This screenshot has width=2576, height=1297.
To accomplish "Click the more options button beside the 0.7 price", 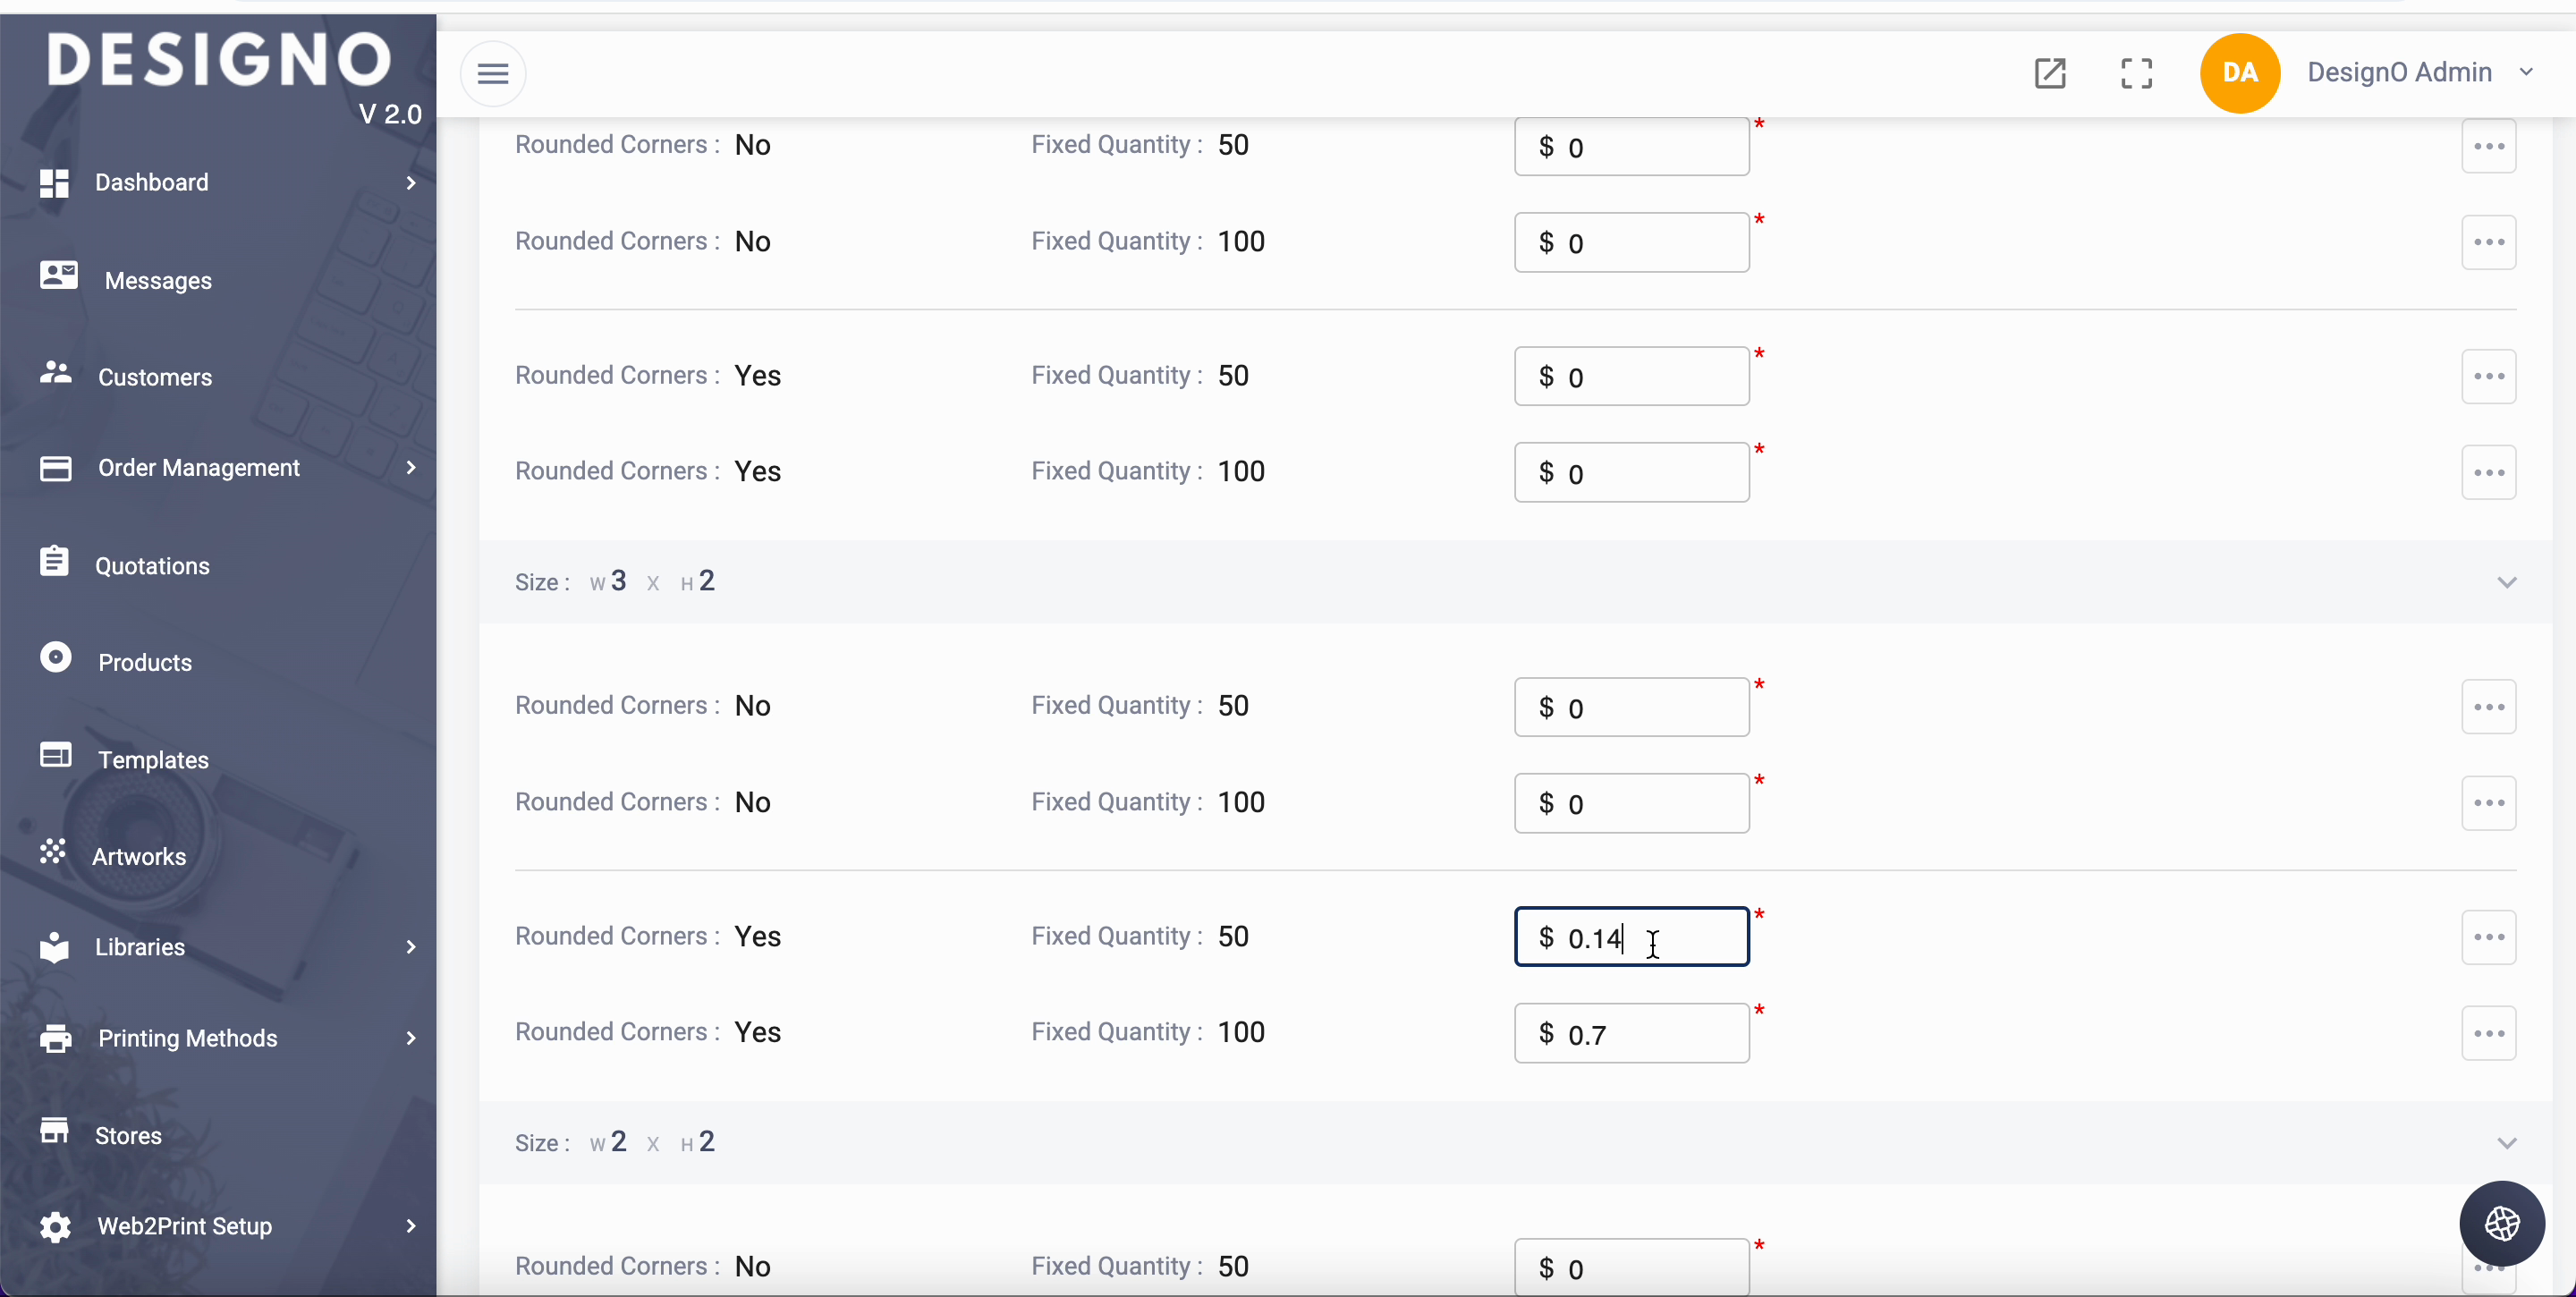I will [x=2488, y=1034].
